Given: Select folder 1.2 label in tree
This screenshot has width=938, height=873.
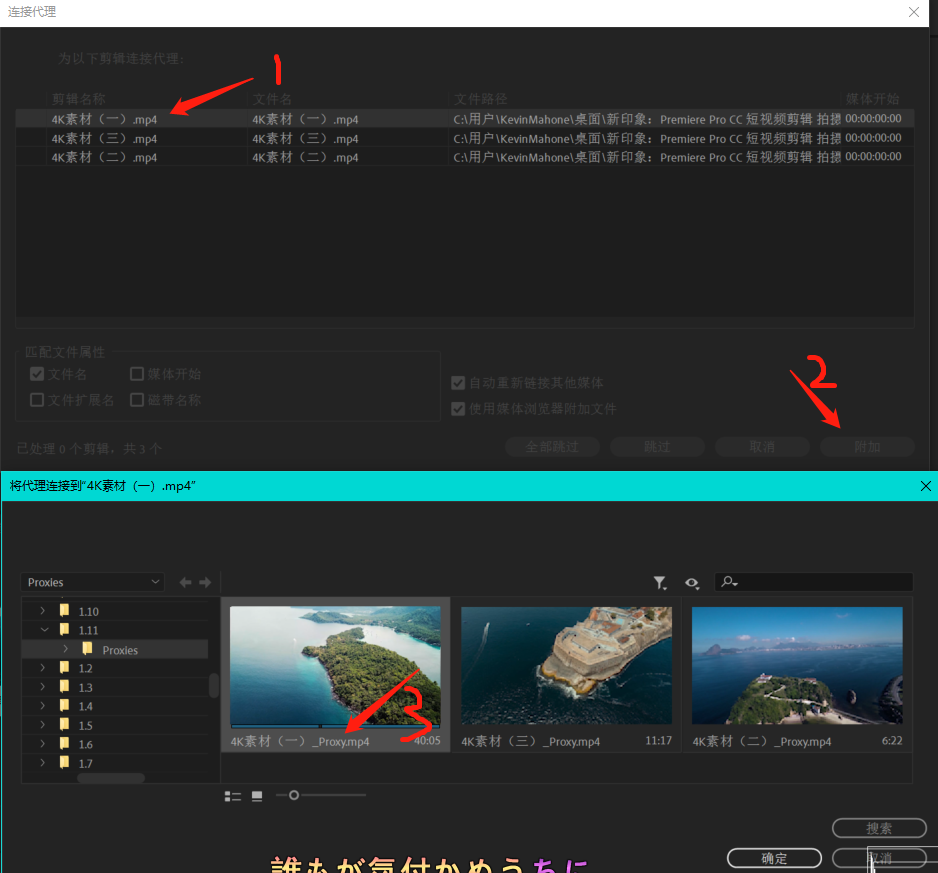Looking at the screenshot, I should [86, 668].
